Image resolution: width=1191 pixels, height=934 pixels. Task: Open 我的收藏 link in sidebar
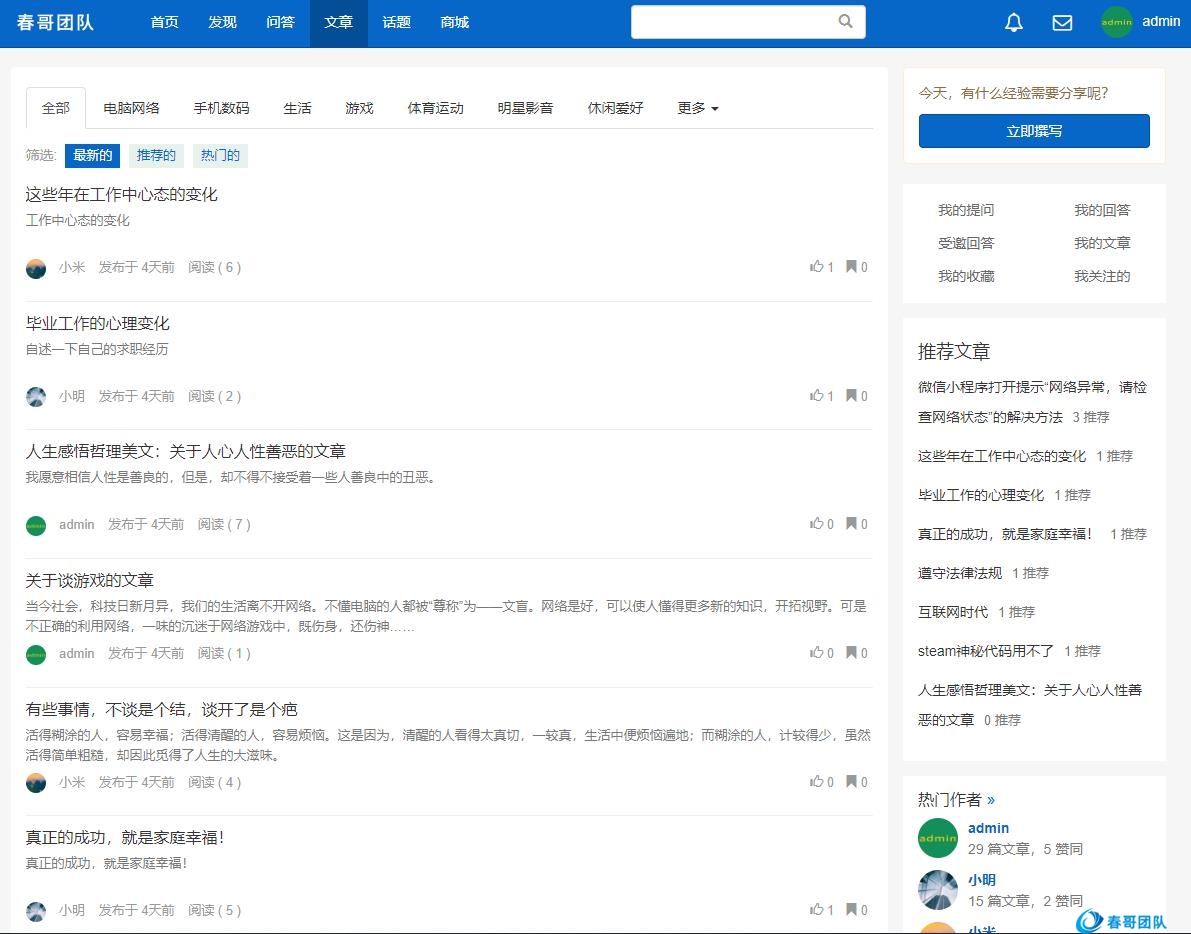[966, 276]
